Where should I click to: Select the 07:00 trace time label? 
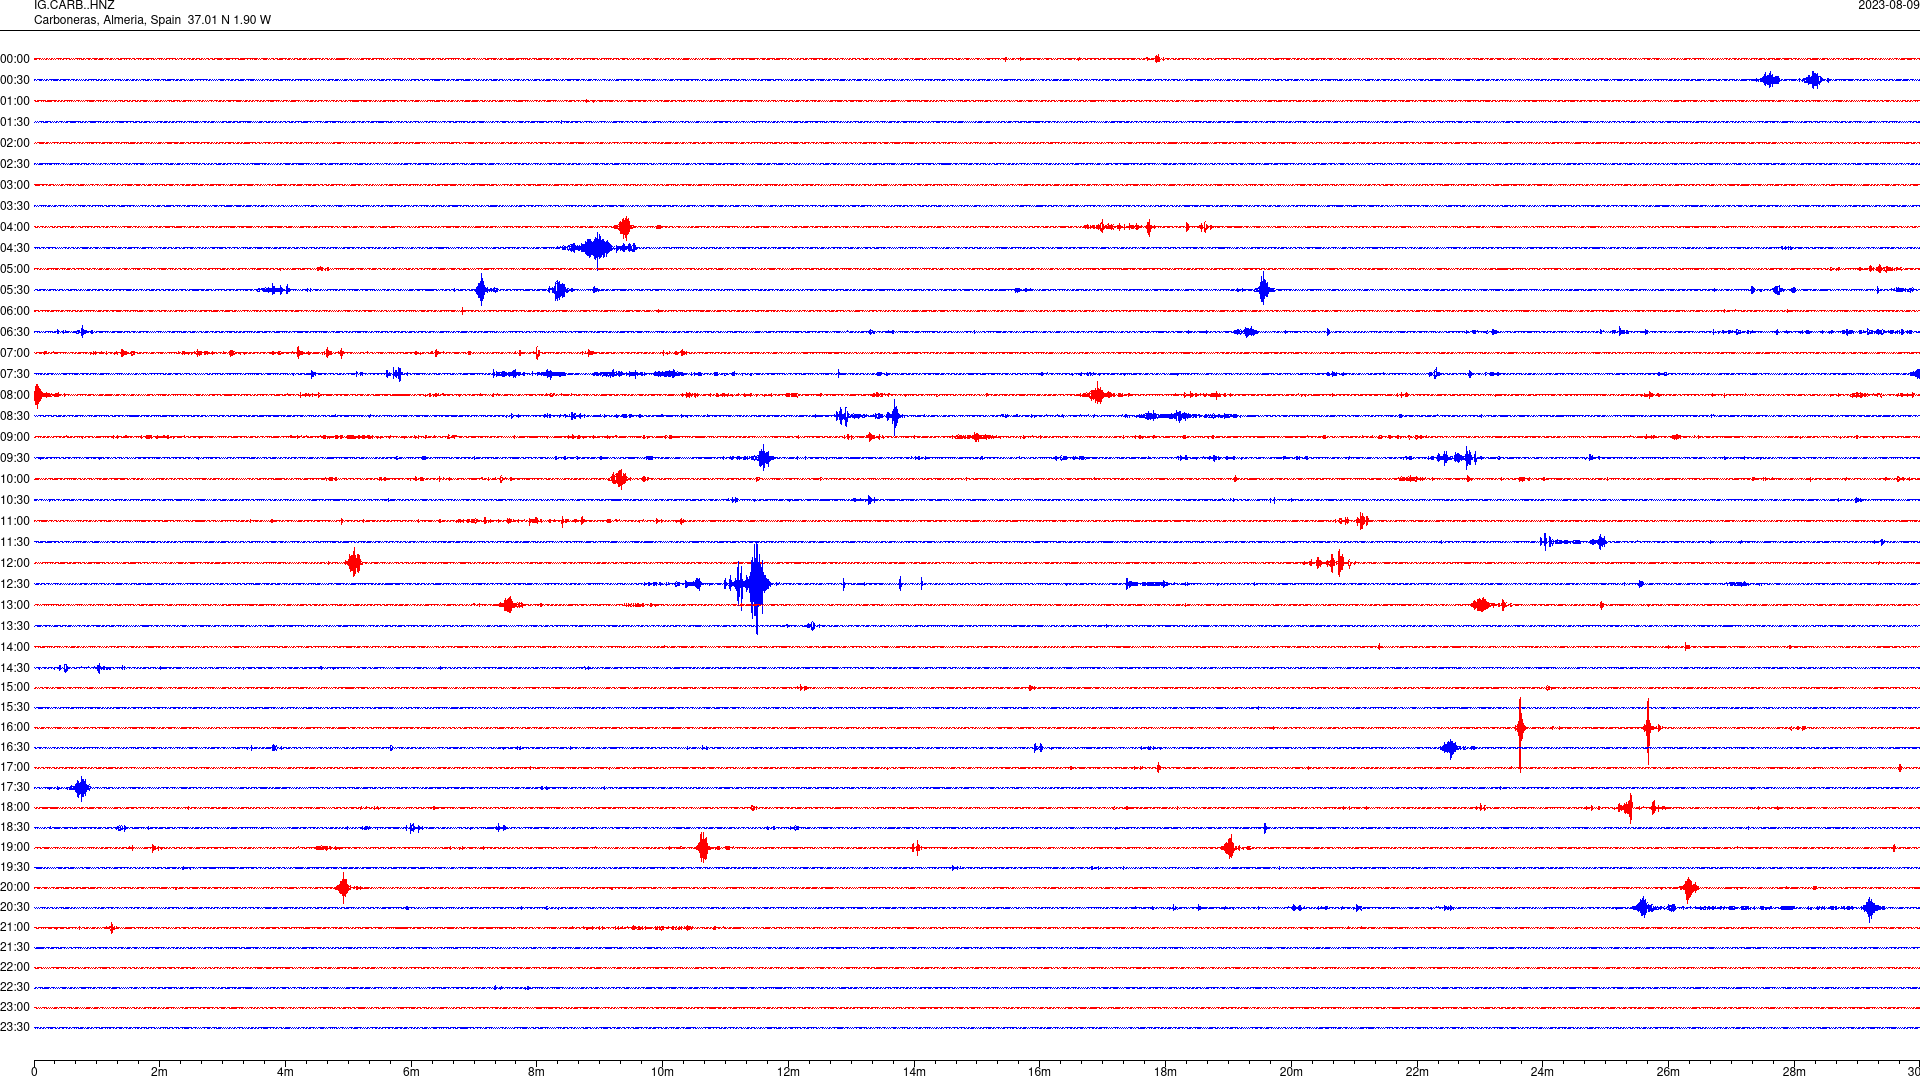click(x=15, y=353)
